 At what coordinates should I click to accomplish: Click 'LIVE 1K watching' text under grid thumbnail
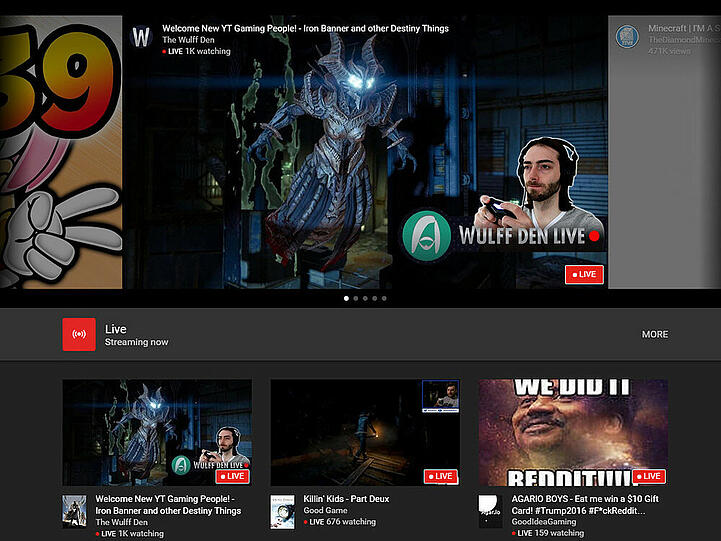tap(130, 534)
